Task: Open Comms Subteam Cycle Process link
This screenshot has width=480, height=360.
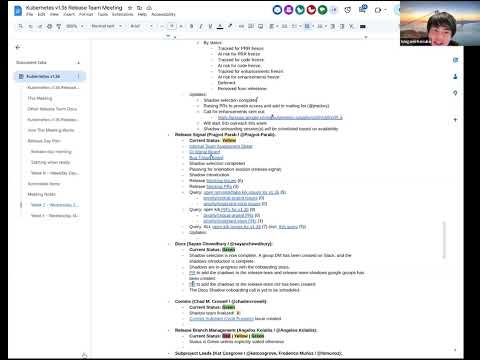Action: [x=222, y=319]
